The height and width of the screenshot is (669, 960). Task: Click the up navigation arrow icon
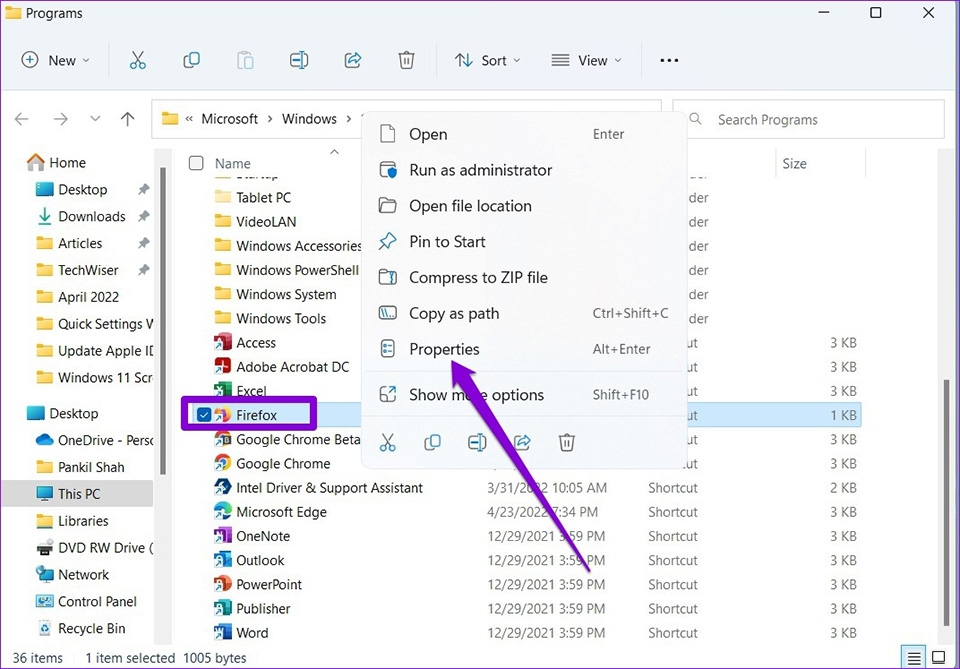click(127, 119)
